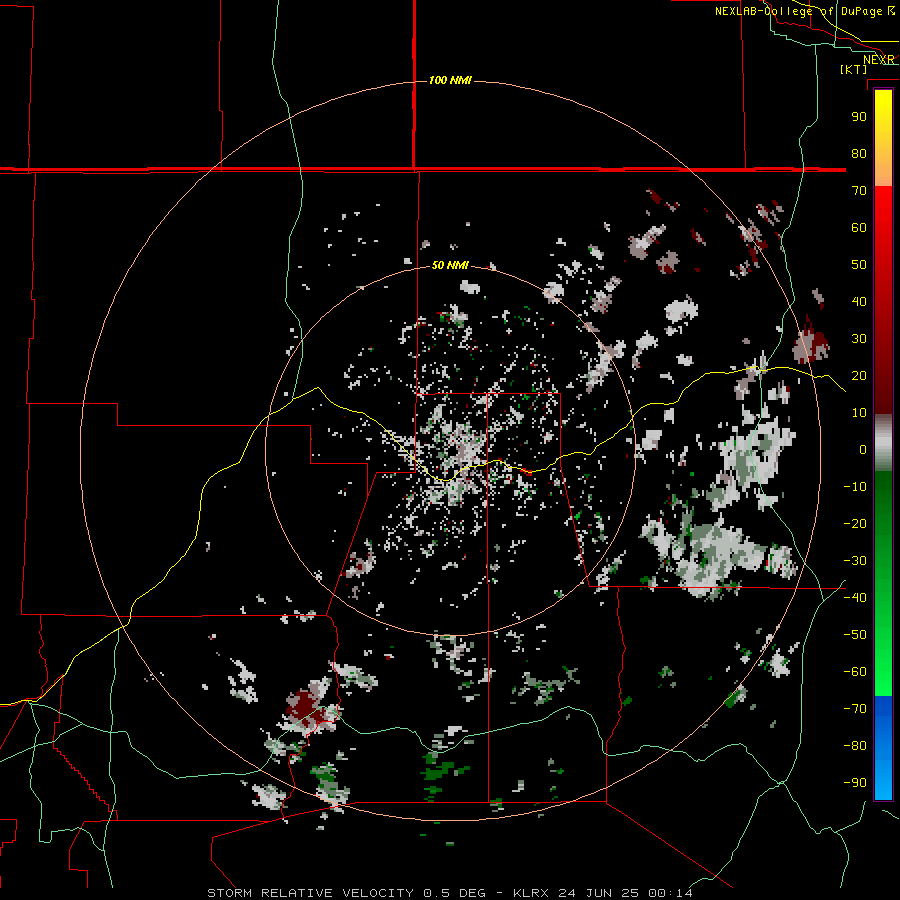Click the -40 value on velocity scale
Viewport: 900px width, 900px height.
click(855, 598)
